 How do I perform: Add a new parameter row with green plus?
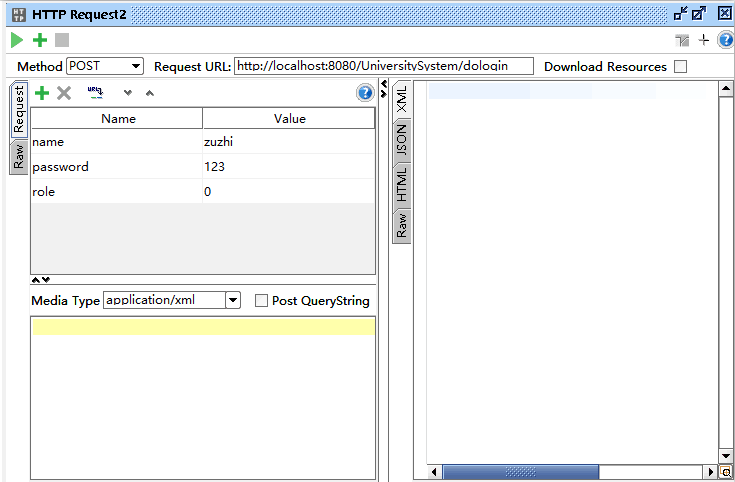click(x=42, y=93)
